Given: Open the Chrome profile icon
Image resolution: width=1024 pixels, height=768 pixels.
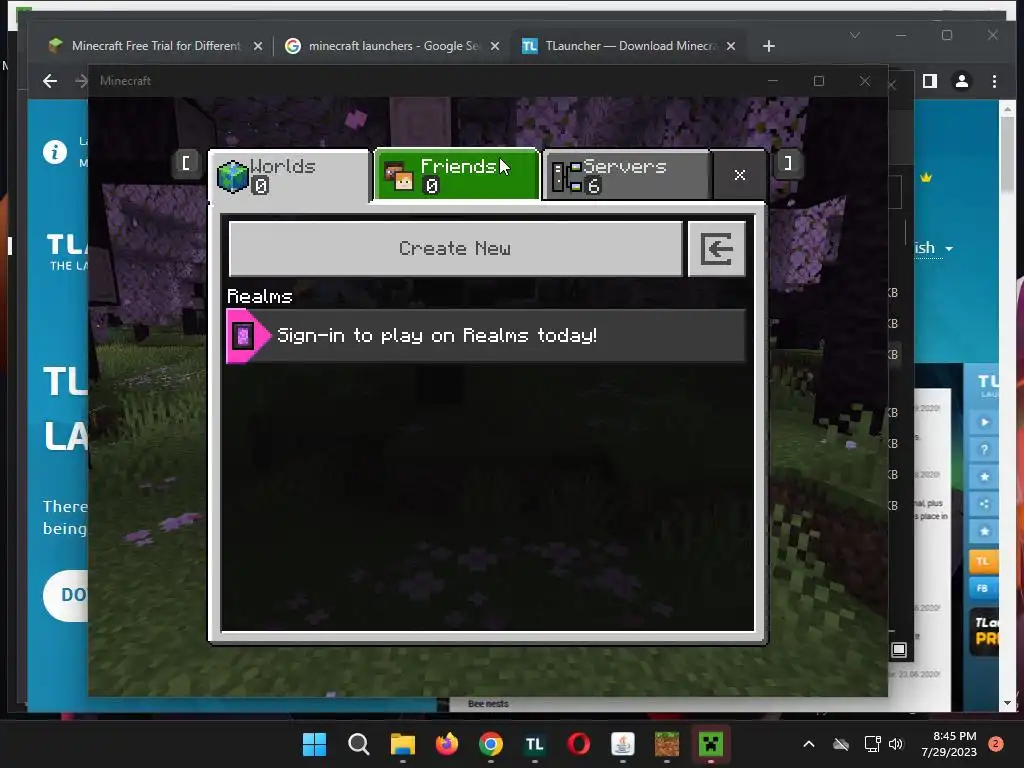Looking at the screenshot, I should pyautogui.click(x=962, y=81).
